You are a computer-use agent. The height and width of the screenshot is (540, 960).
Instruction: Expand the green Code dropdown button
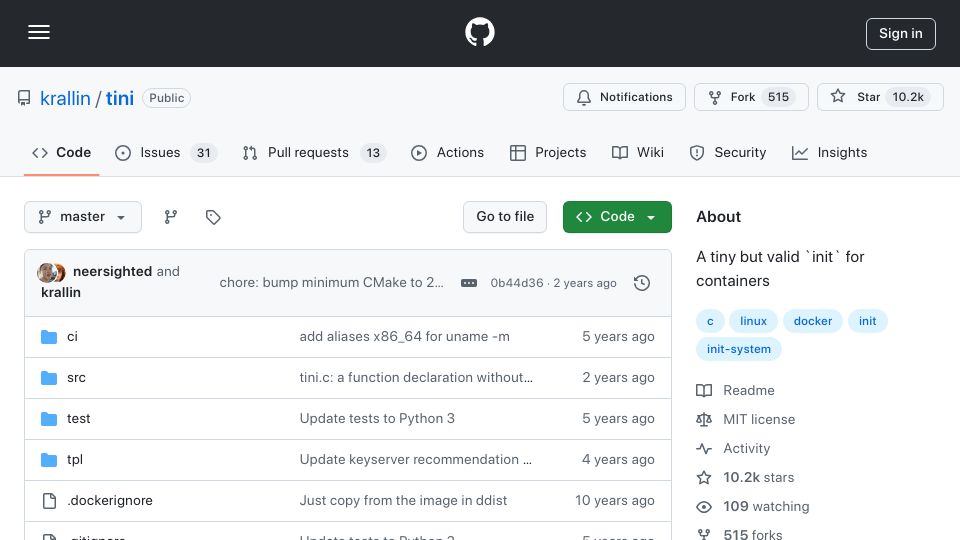[x=617, y=217]
